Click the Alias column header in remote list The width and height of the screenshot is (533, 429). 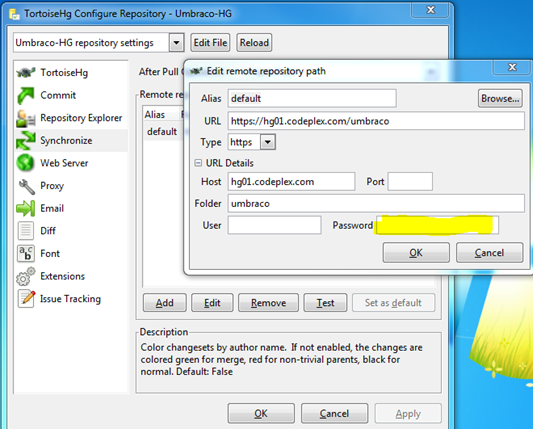coord(155,115)
